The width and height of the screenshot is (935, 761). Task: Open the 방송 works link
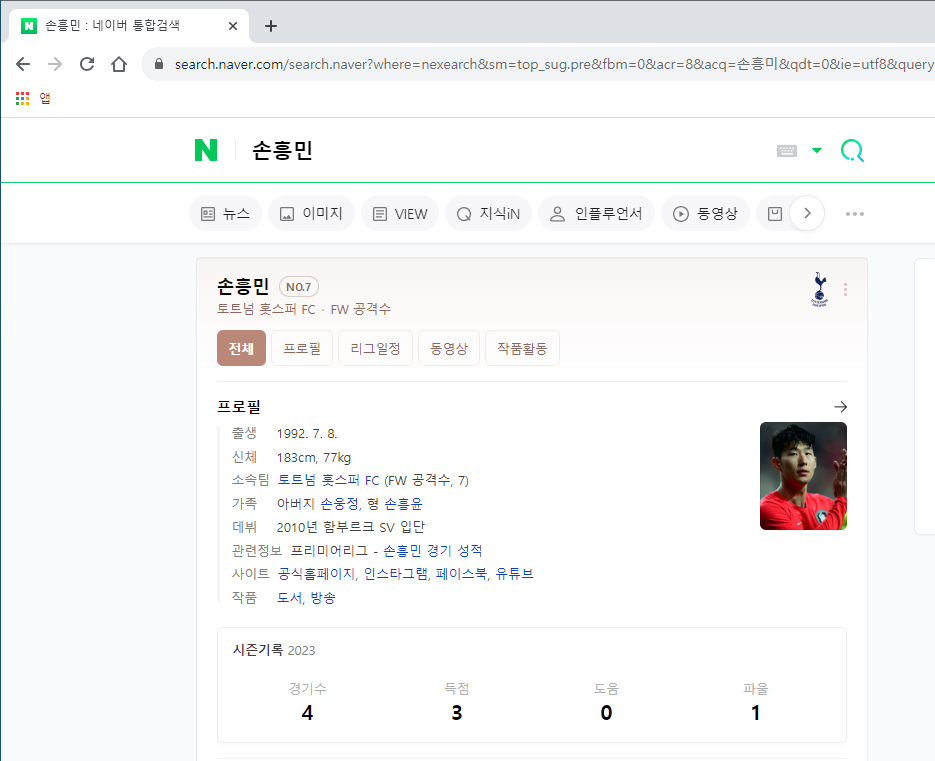click(323, 598)
